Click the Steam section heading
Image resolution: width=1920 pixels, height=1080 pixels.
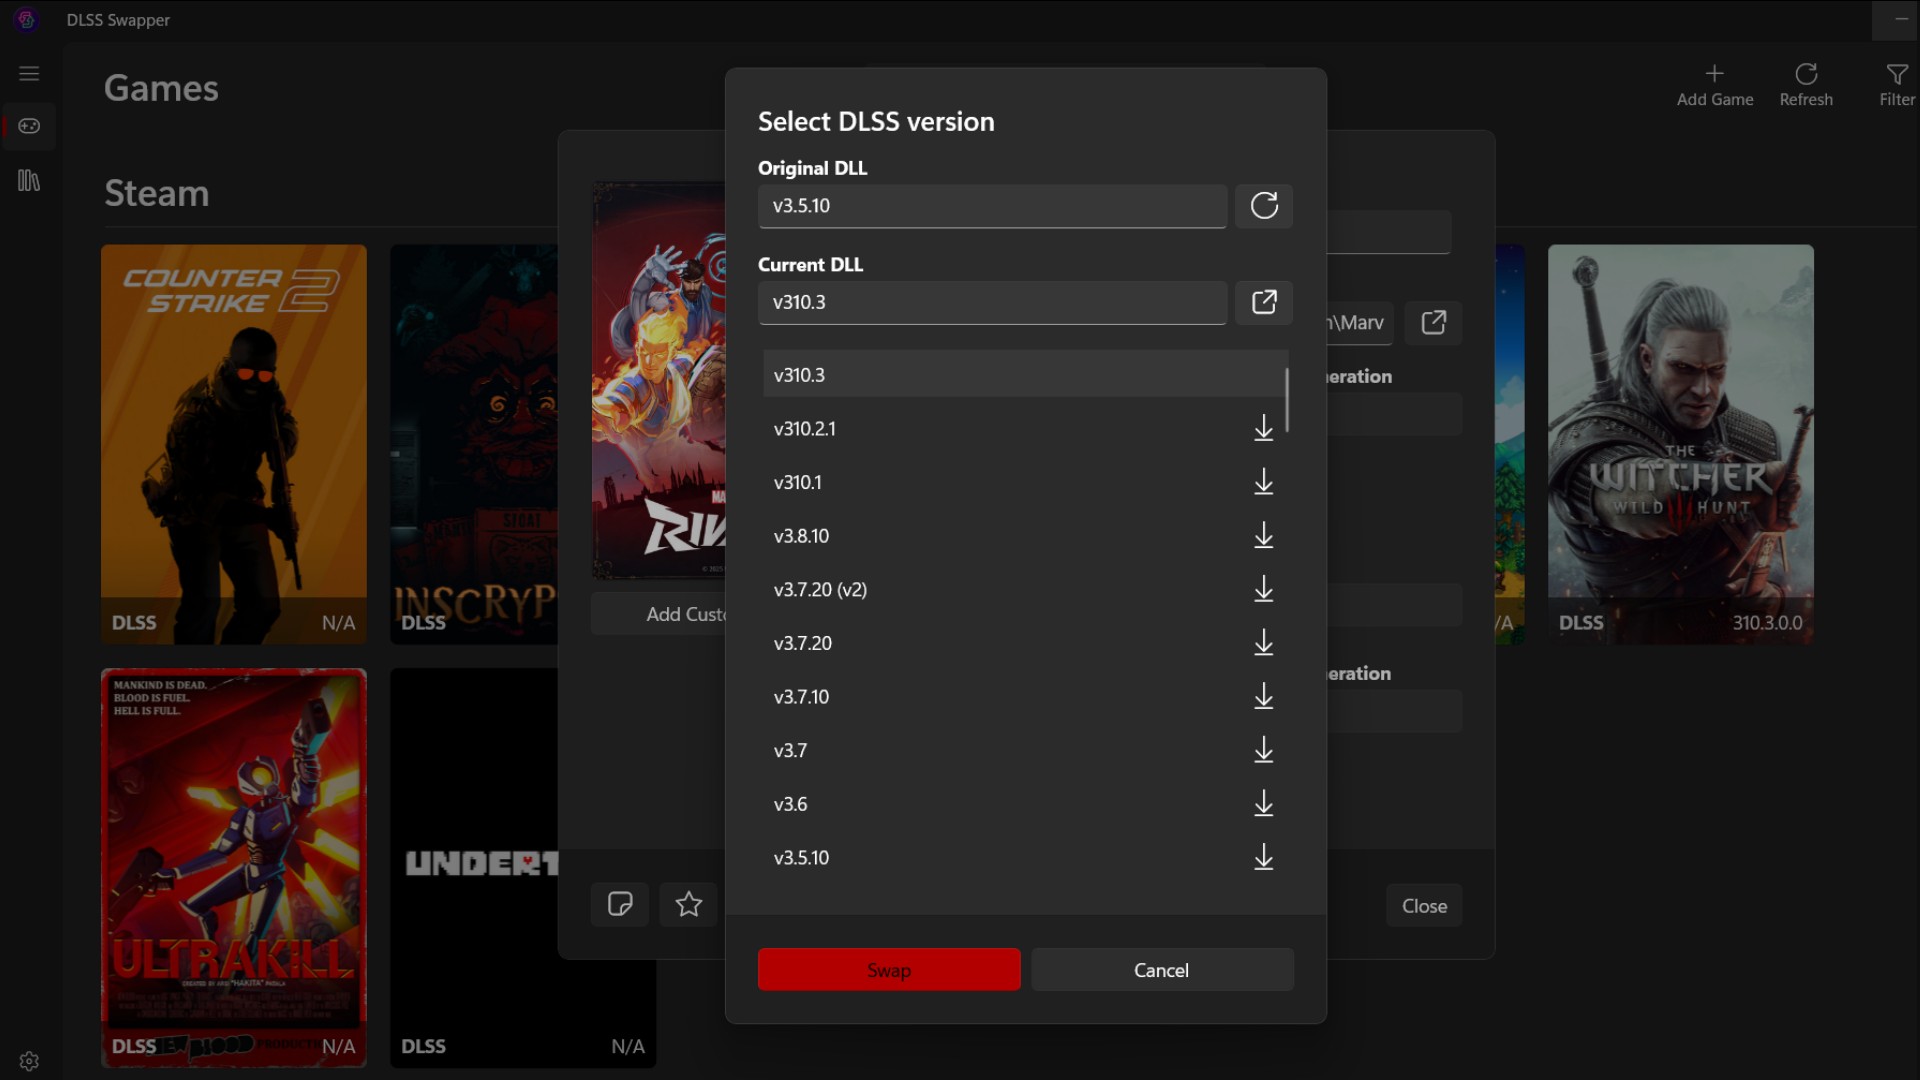pos(157,194)
